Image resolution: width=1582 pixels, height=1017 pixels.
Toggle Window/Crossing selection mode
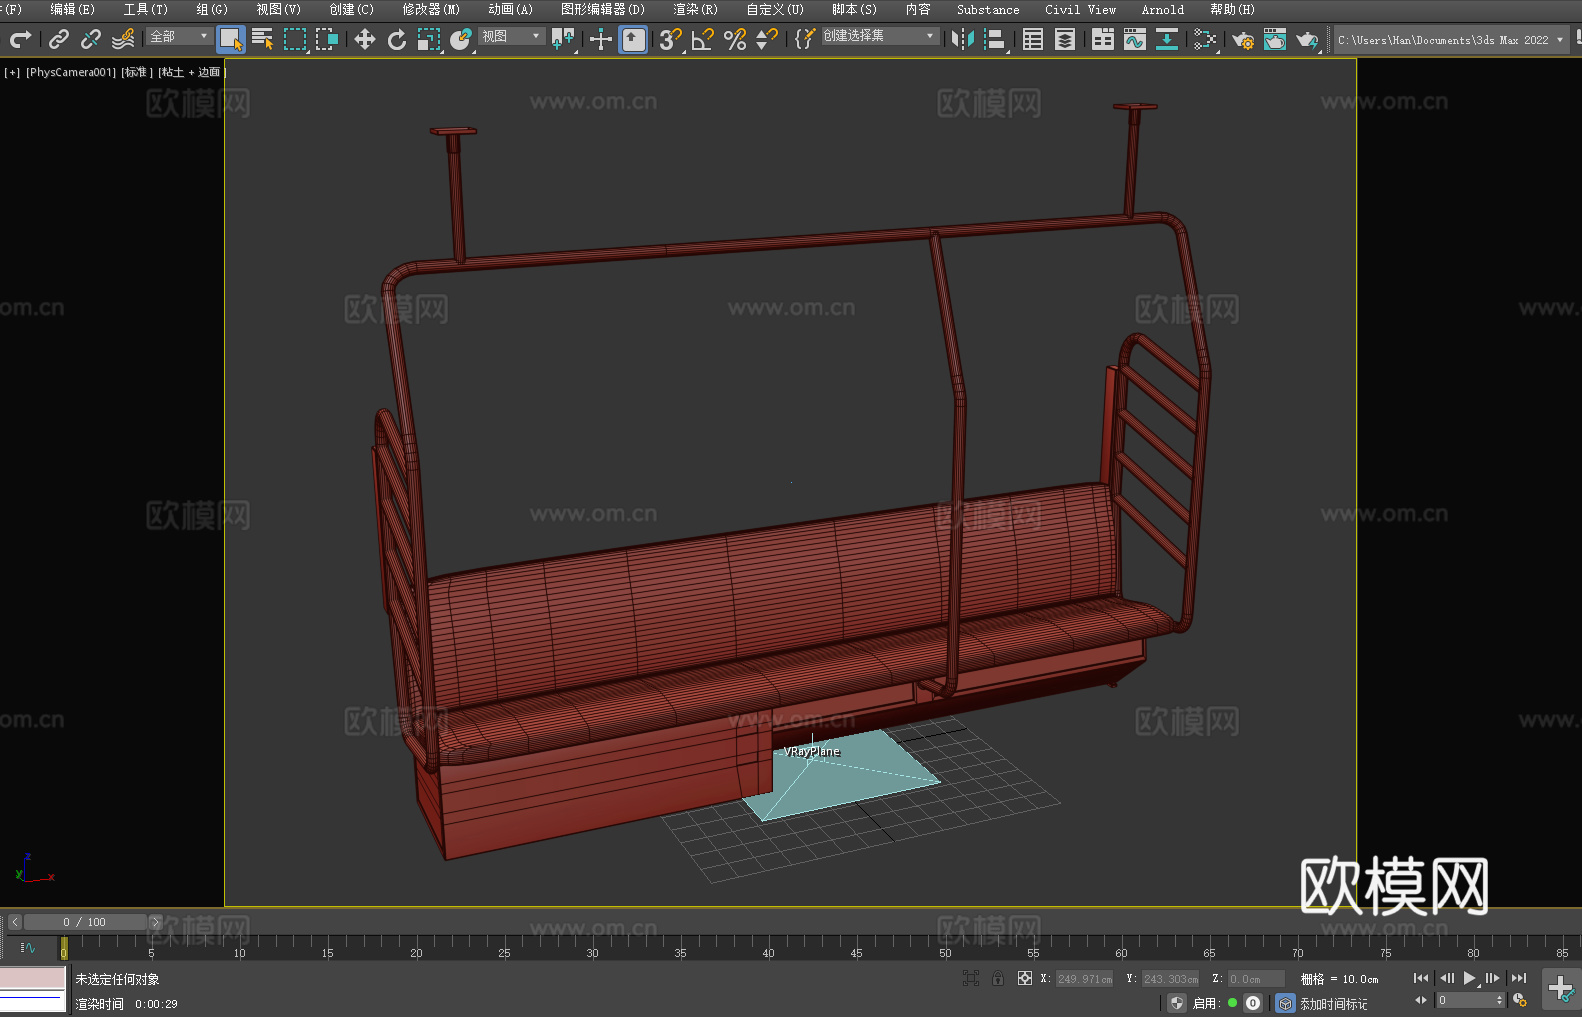[327, 39]
